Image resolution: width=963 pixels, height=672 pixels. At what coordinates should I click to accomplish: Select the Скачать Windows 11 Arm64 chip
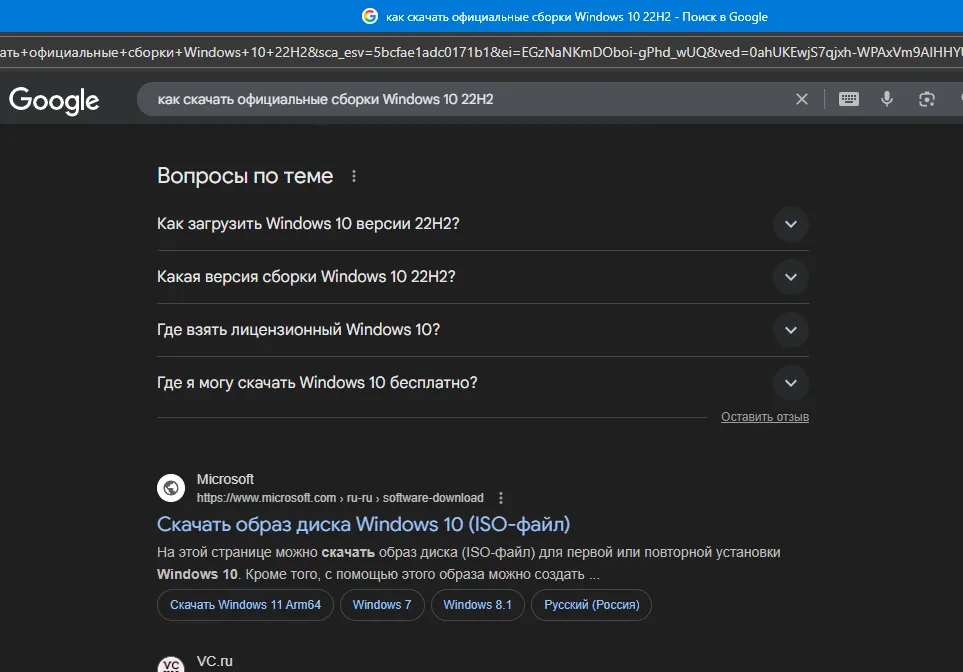245,605
